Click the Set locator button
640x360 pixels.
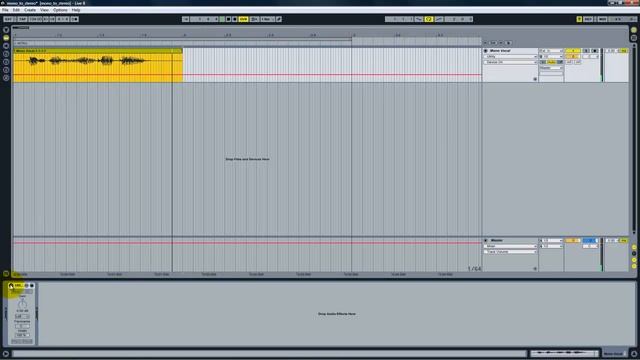pyautogui.click(x=493, y=43)
